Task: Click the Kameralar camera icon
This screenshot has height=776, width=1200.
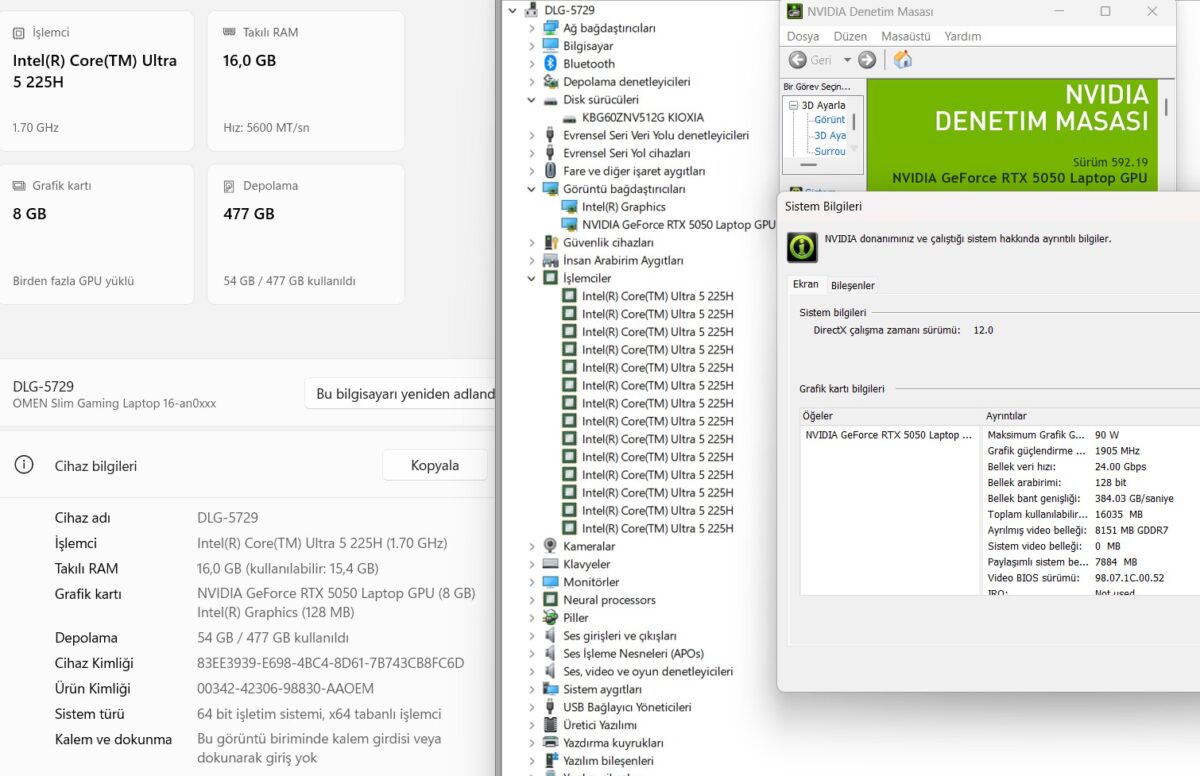Action: (550, 546)
